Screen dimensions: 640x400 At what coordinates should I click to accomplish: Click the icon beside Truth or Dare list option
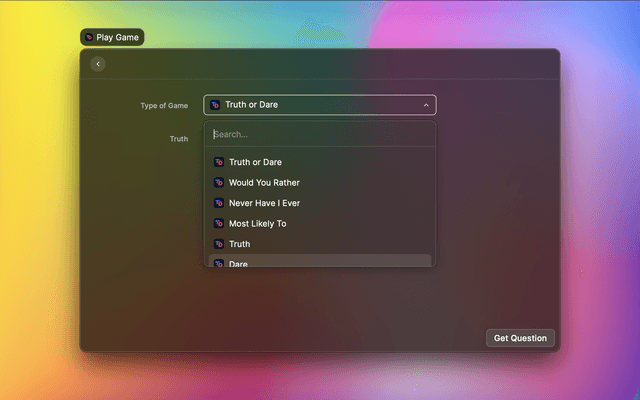tap(218, 162)
